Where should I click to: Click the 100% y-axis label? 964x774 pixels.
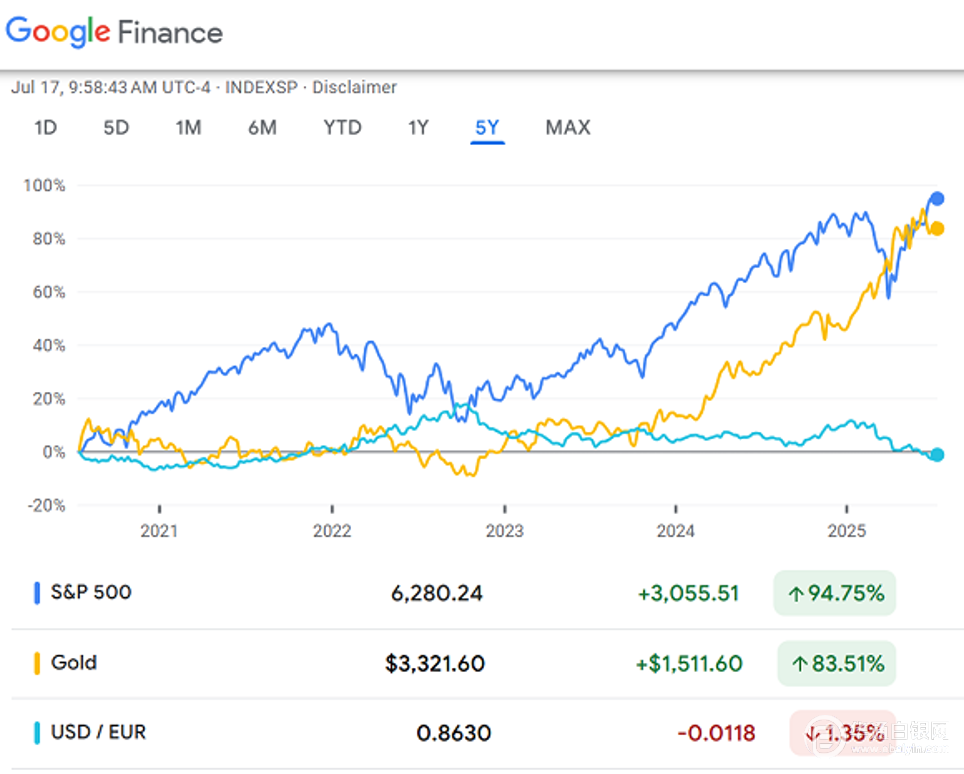coord(44,185)
